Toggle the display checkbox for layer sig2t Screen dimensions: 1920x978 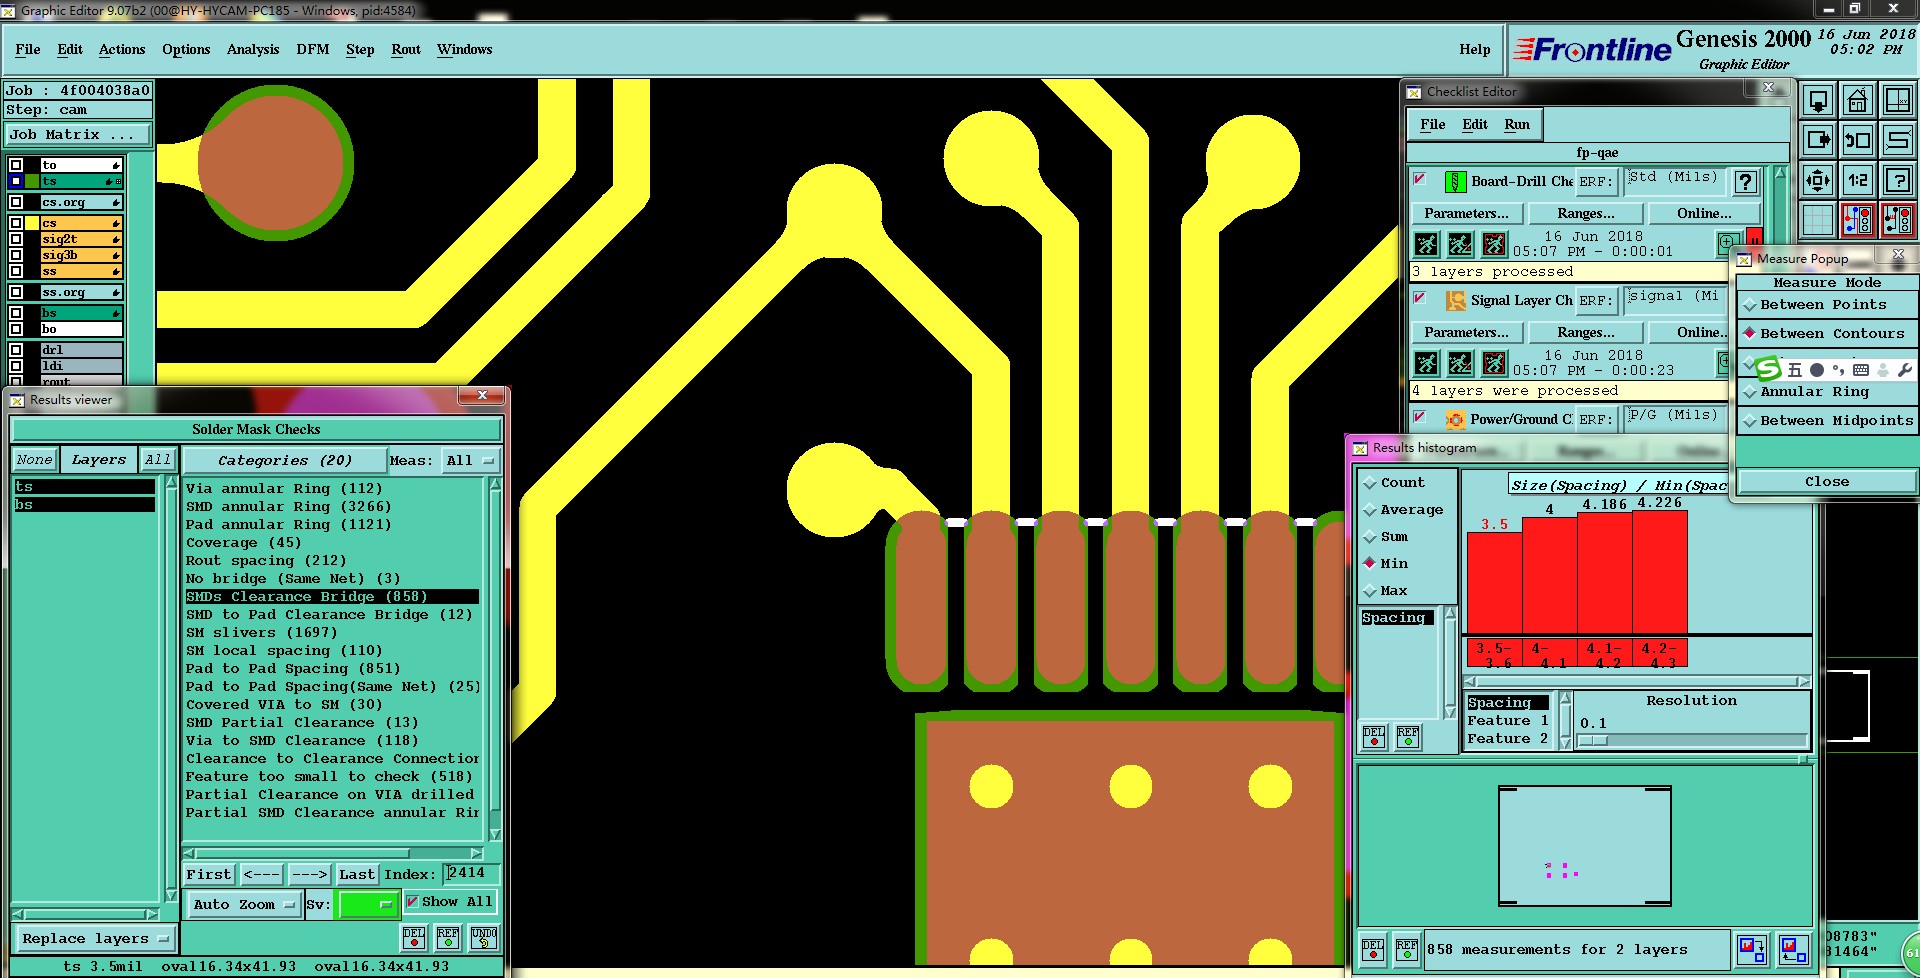pyautogui.click(x=16, y=239)
